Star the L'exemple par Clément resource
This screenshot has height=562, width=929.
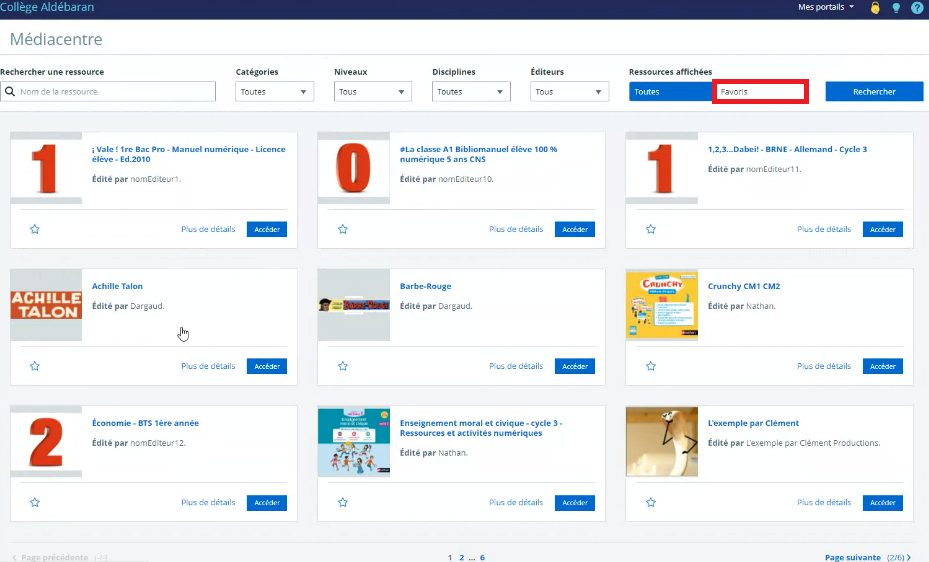click(651, 503)
